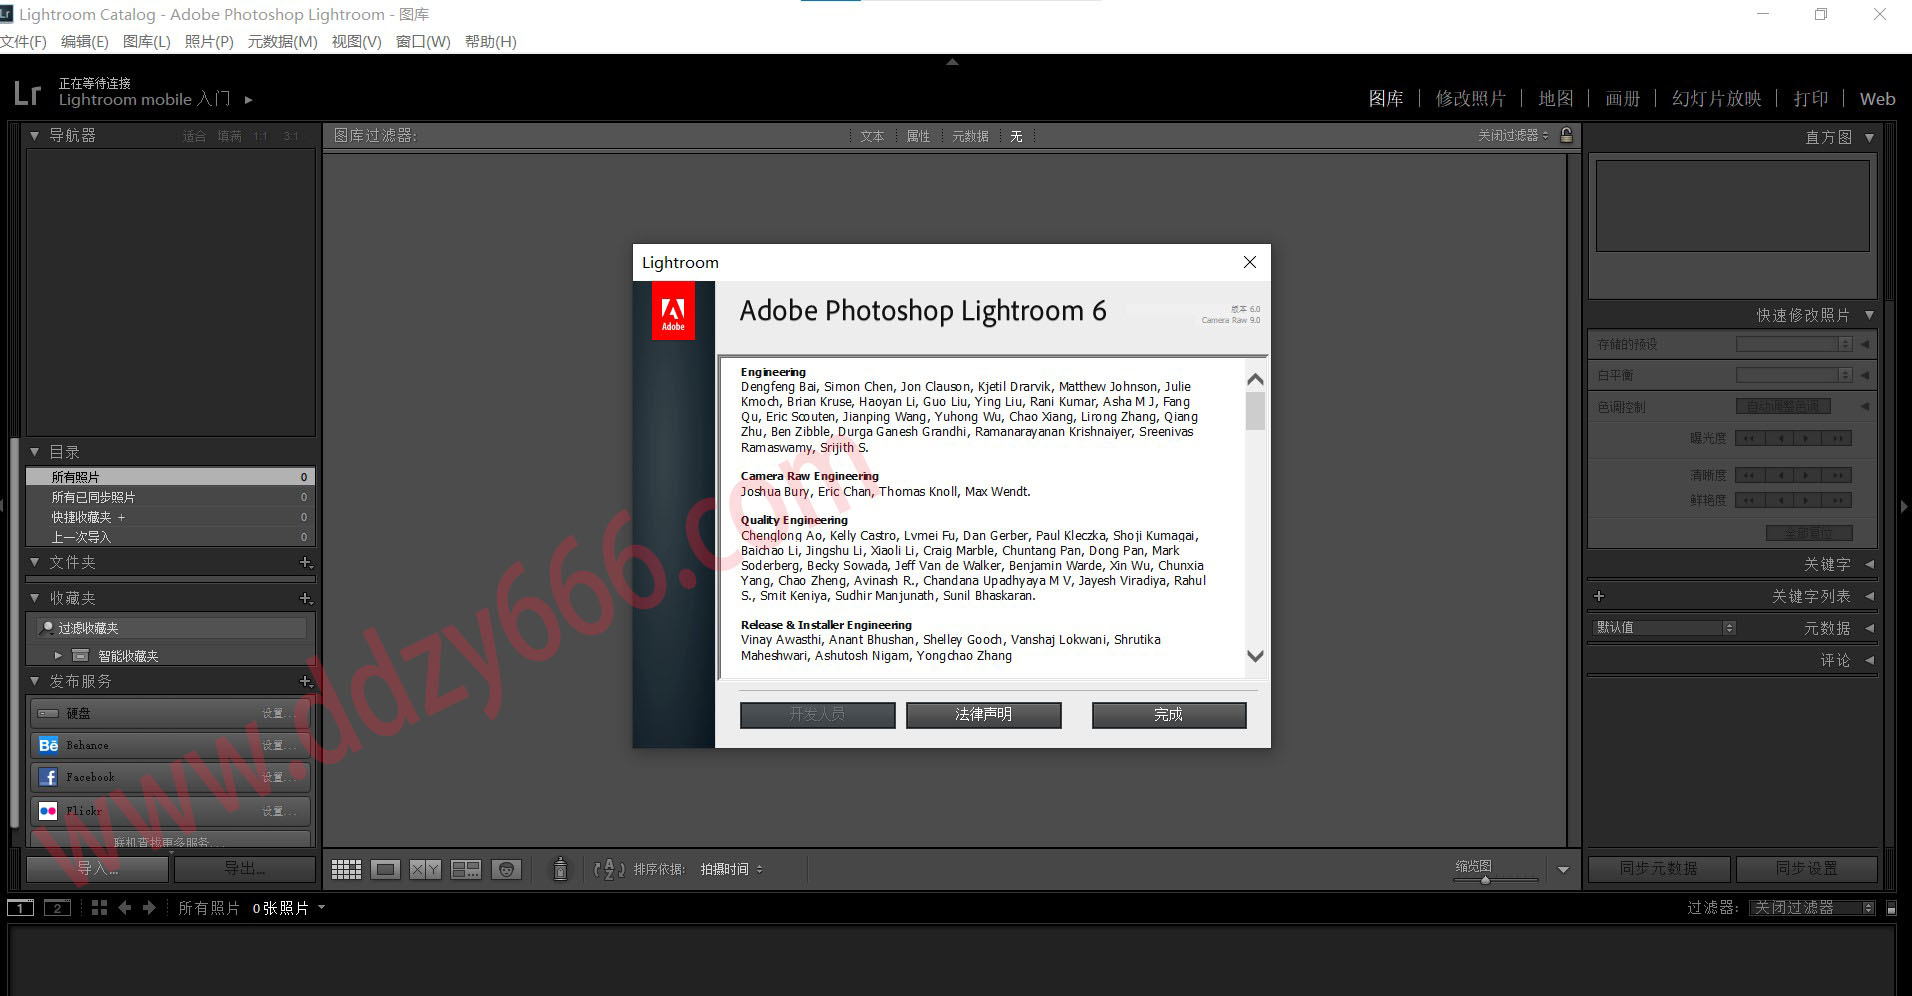Open XY compare view
1912x996 pixels.
click(x=425, y=869)
